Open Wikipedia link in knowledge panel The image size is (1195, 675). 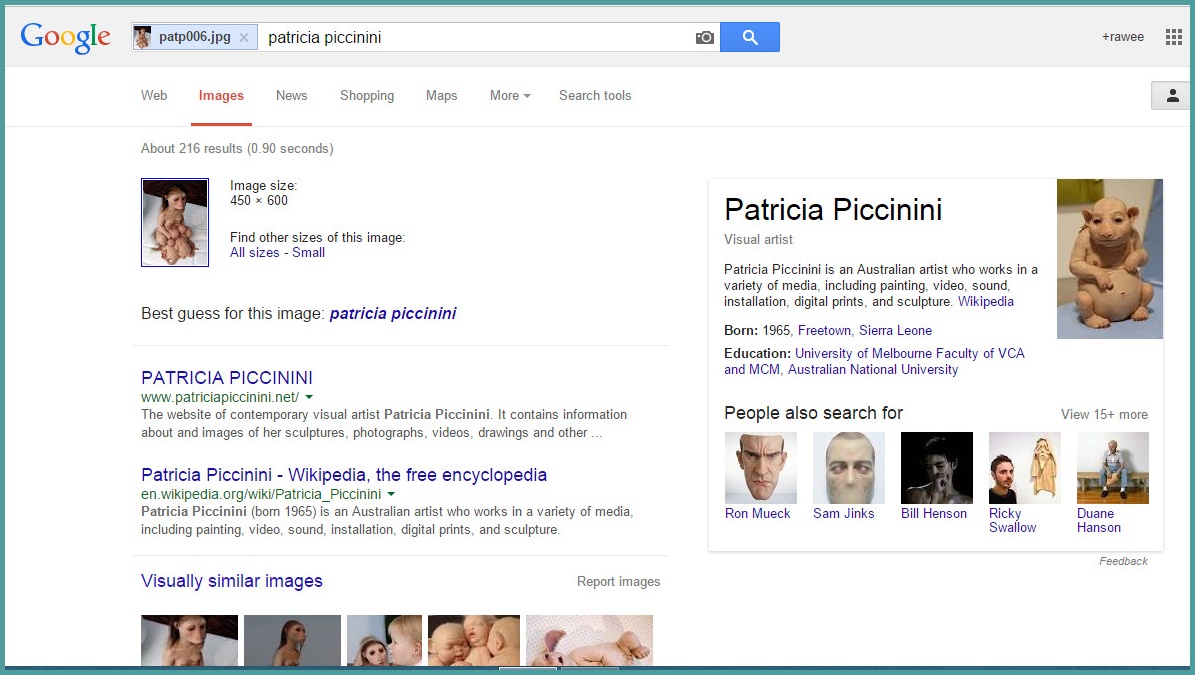(985, 302)
